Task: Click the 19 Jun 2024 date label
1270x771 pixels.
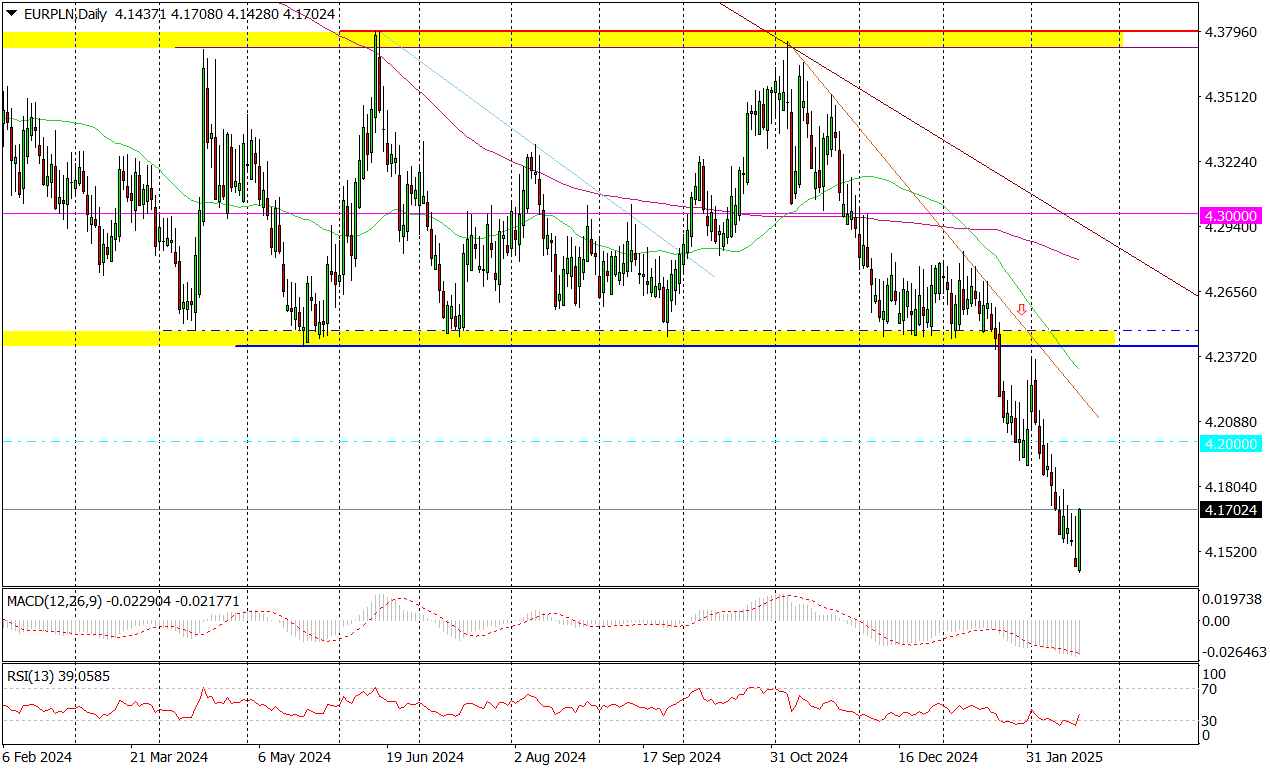Action: [425, 758]
